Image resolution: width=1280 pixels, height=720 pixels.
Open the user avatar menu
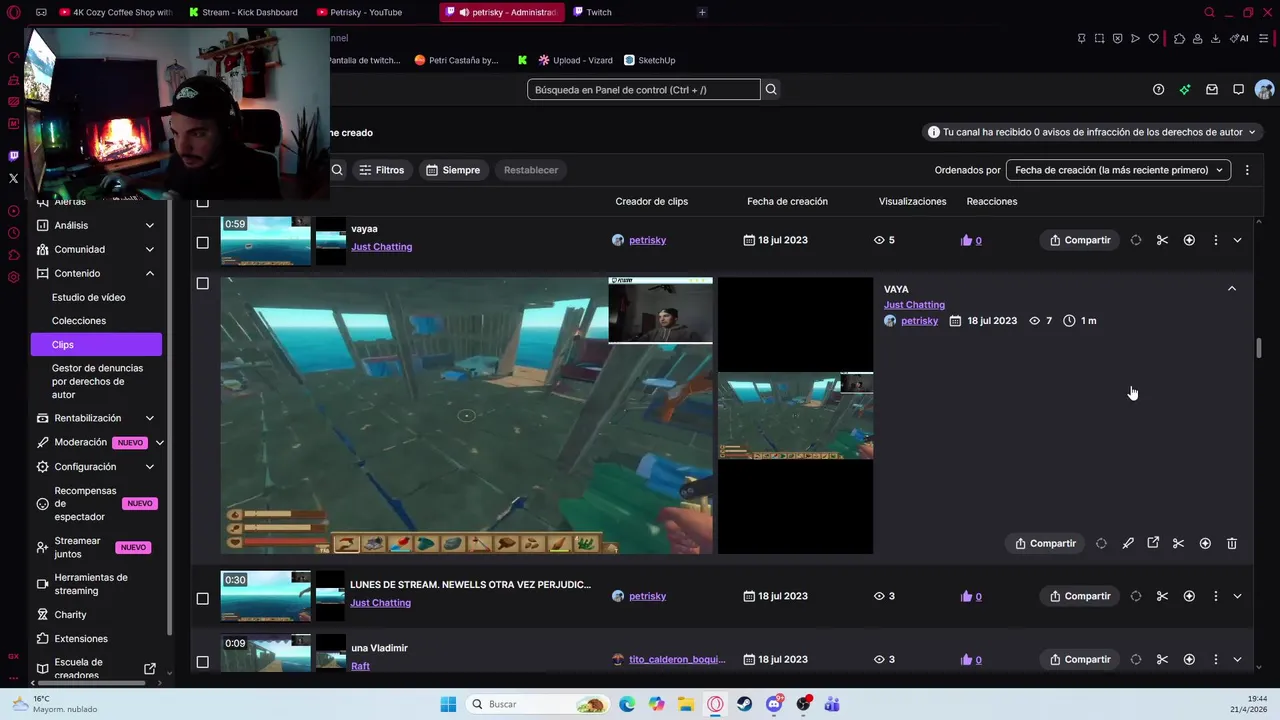1264,90
